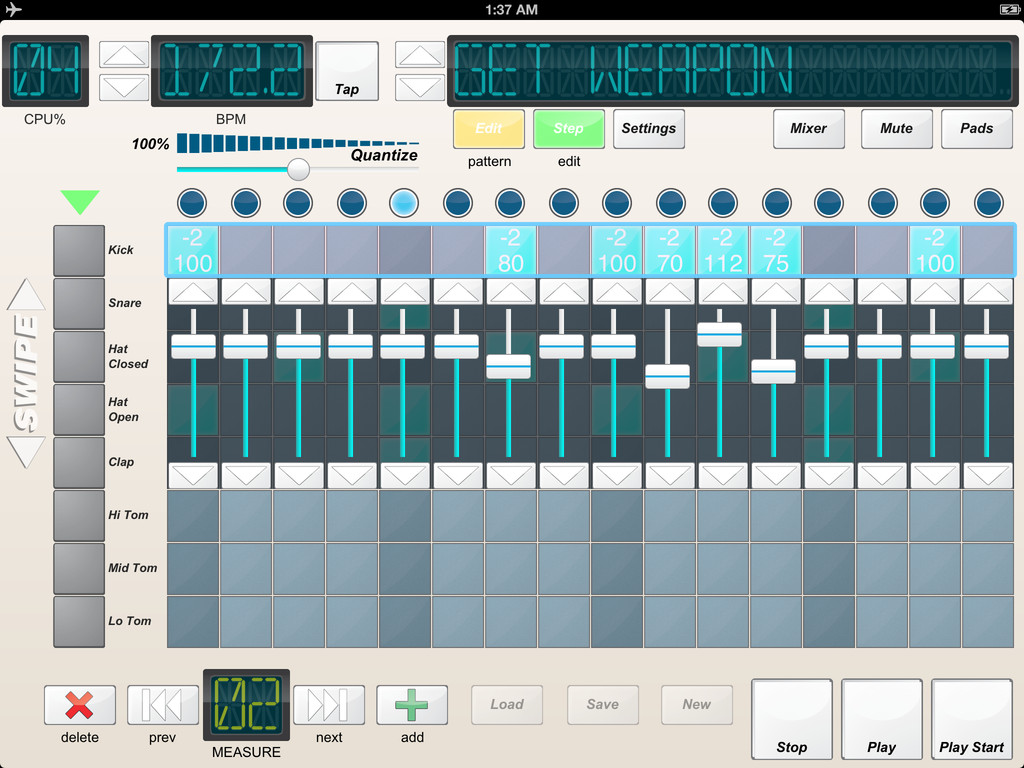Select the ninth step indicator circle
The image size is (1024, 768).
[x=616, y=203]
